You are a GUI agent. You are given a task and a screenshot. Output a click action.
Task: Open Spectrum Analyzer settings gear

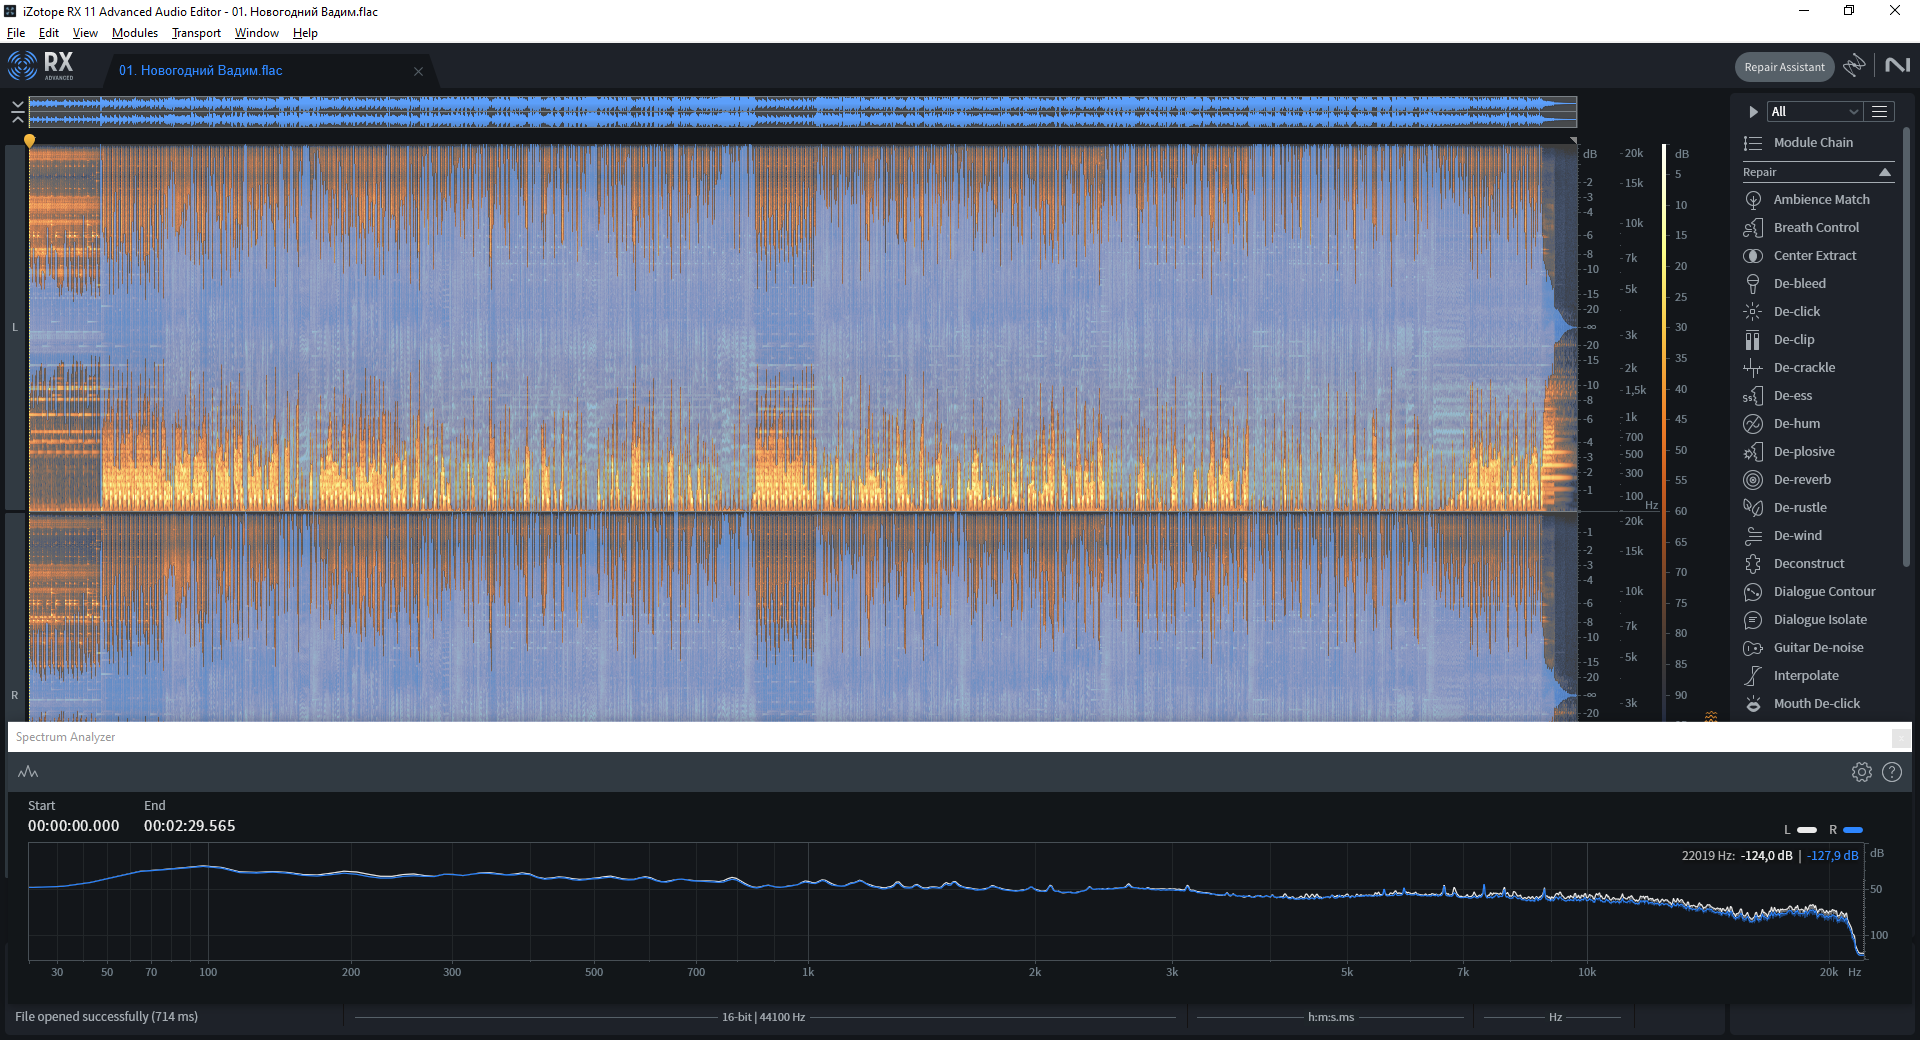point(1861,772)
